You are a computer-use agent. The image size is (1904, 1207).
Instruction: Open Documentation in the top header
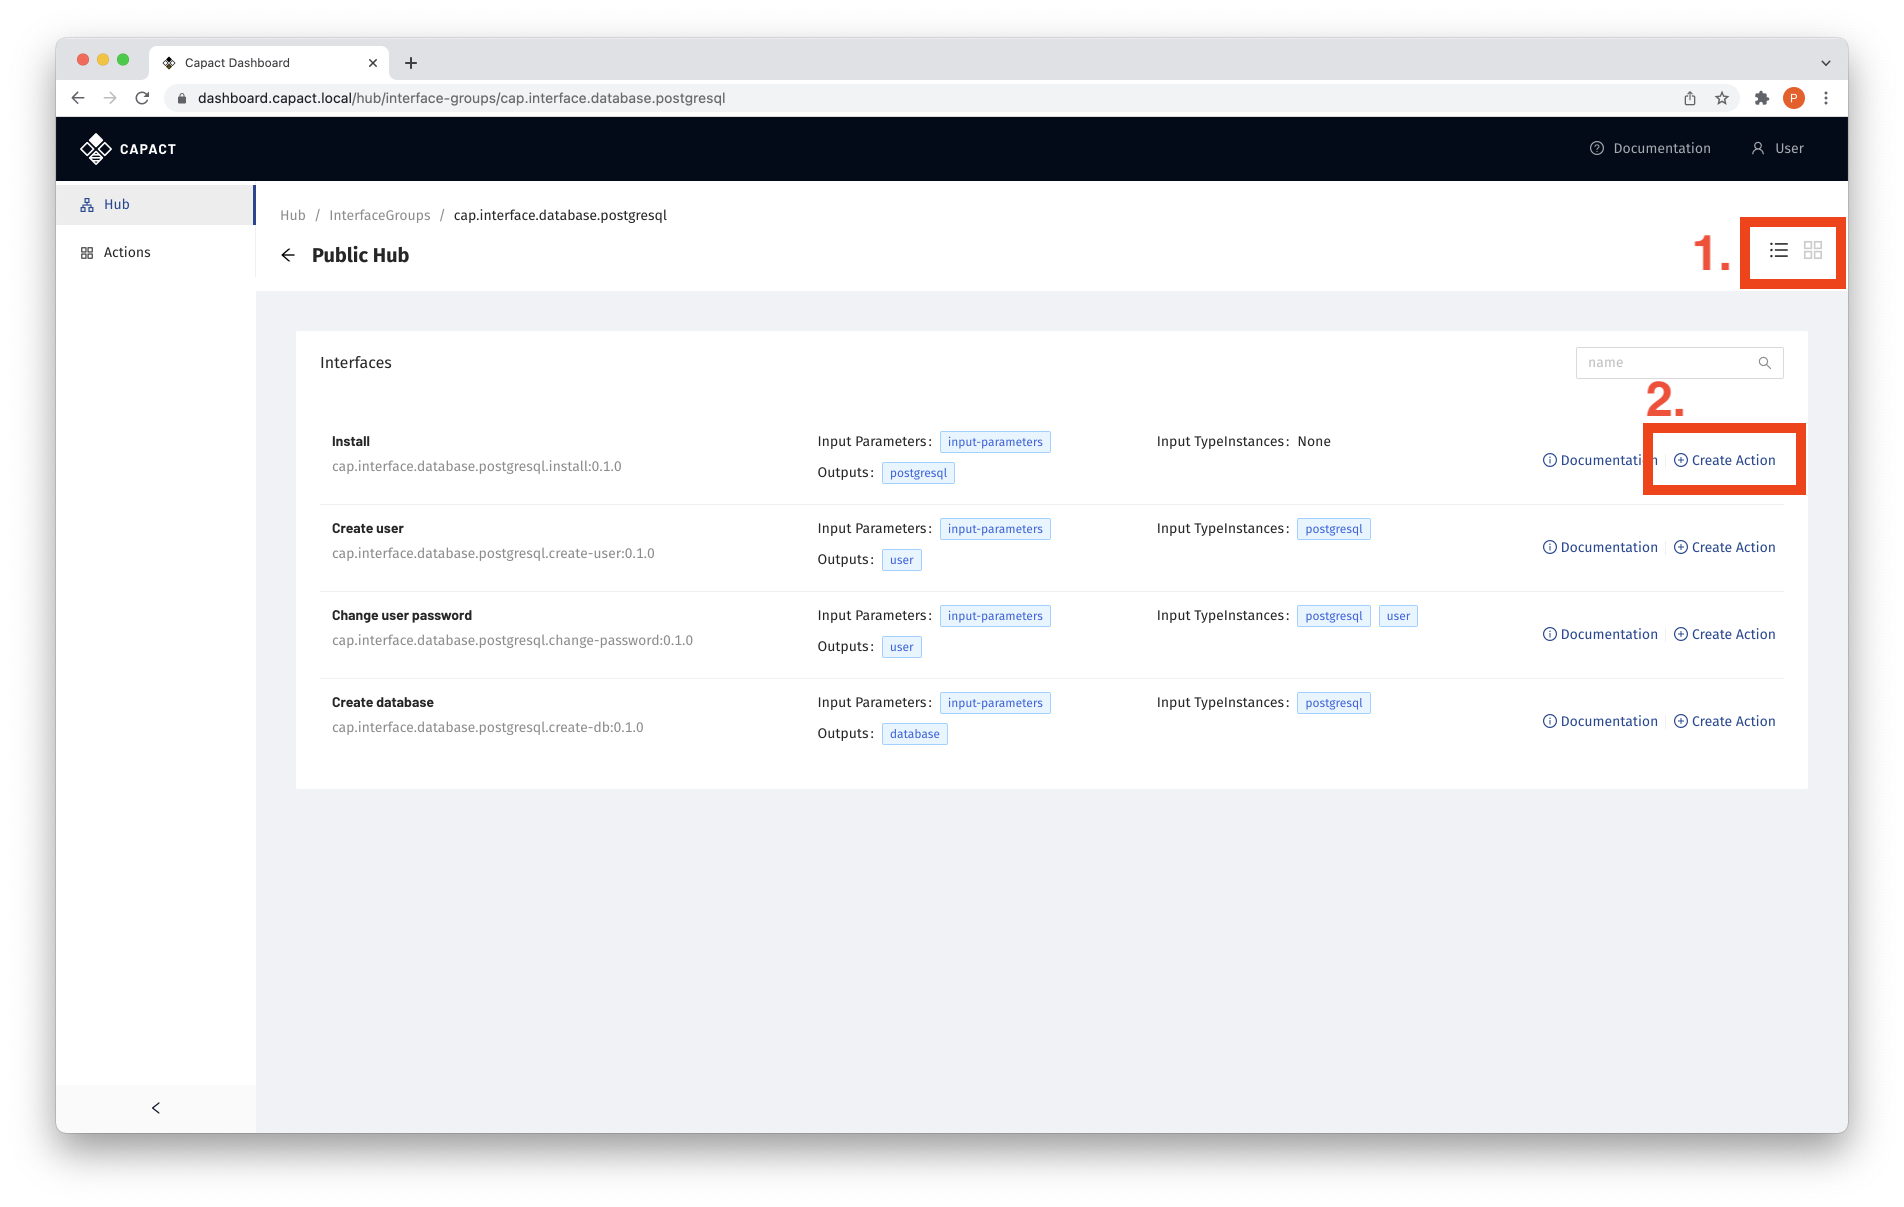pos(1650,148)
